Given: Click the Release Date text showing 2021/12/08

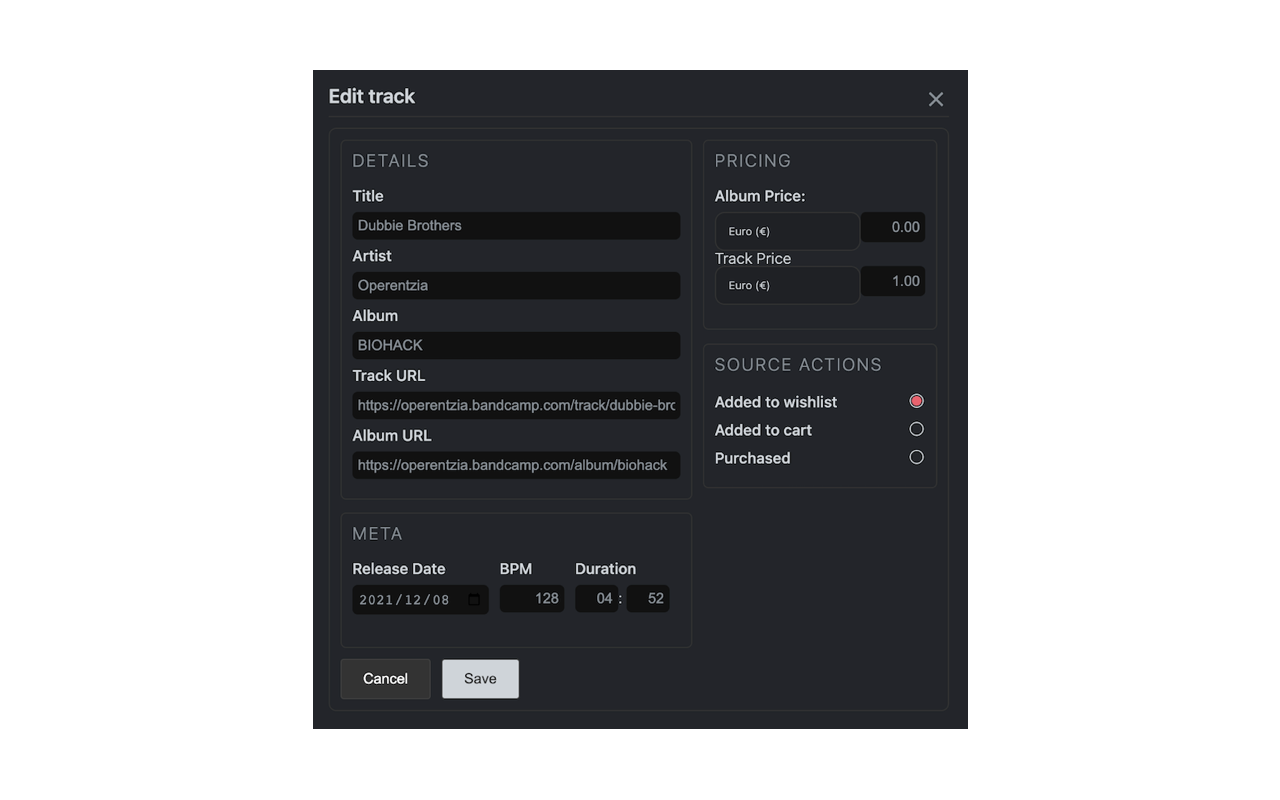Looking at the screenshot, I should pyautogui.click(x=405, y=599).
